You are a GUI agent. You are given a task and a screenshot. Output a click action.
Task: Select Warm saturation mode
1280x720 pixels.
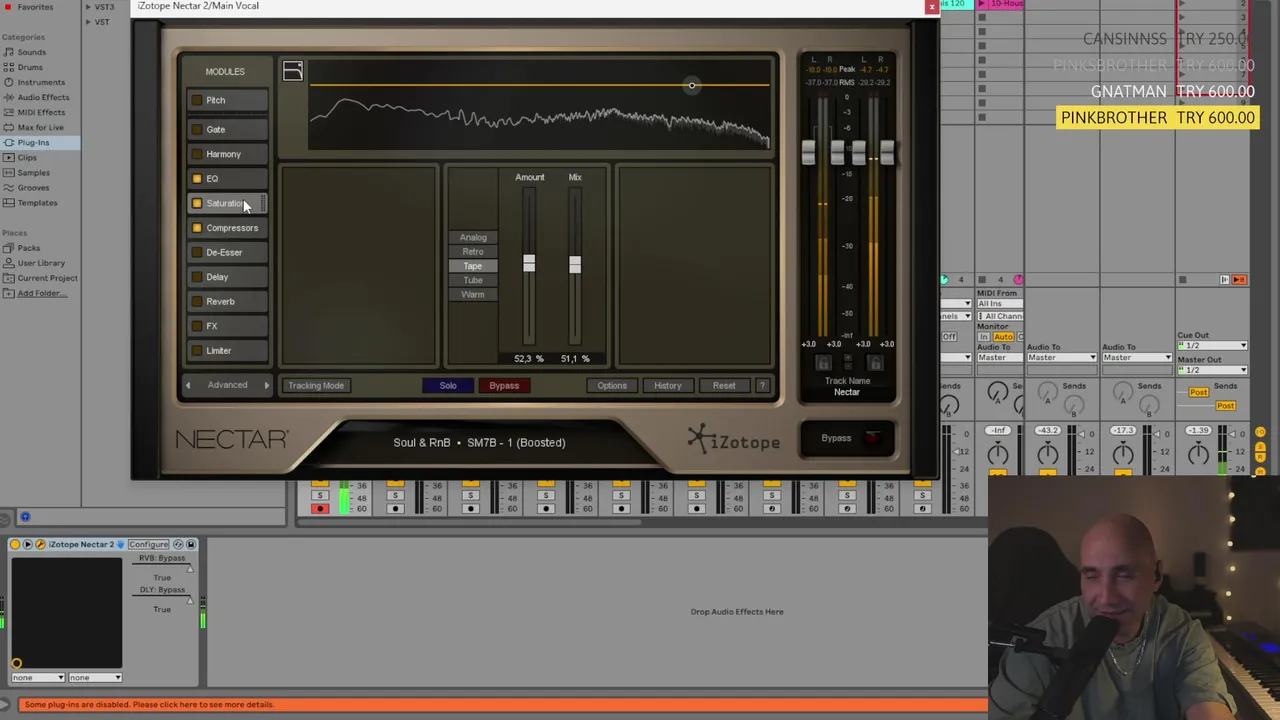click(473, 294)
